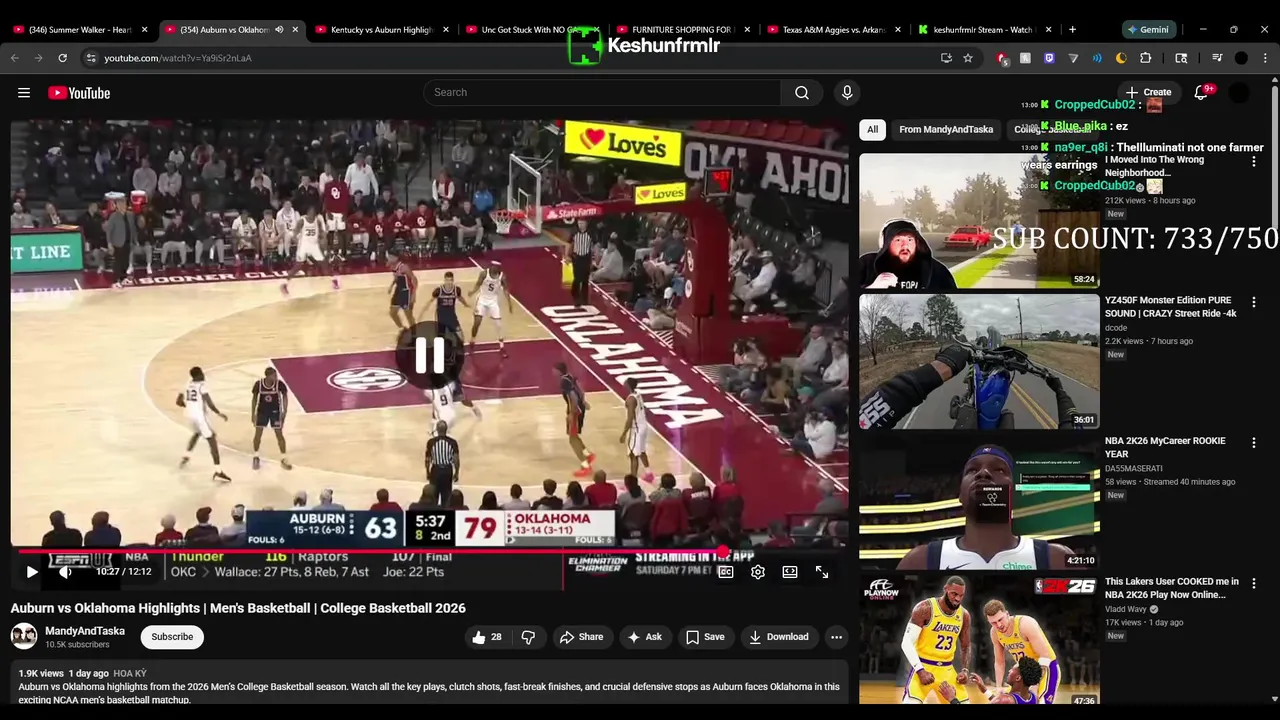
Task: Switch to FURNITURE SHOPPING browser tab
Action: (x=682, y=30)
